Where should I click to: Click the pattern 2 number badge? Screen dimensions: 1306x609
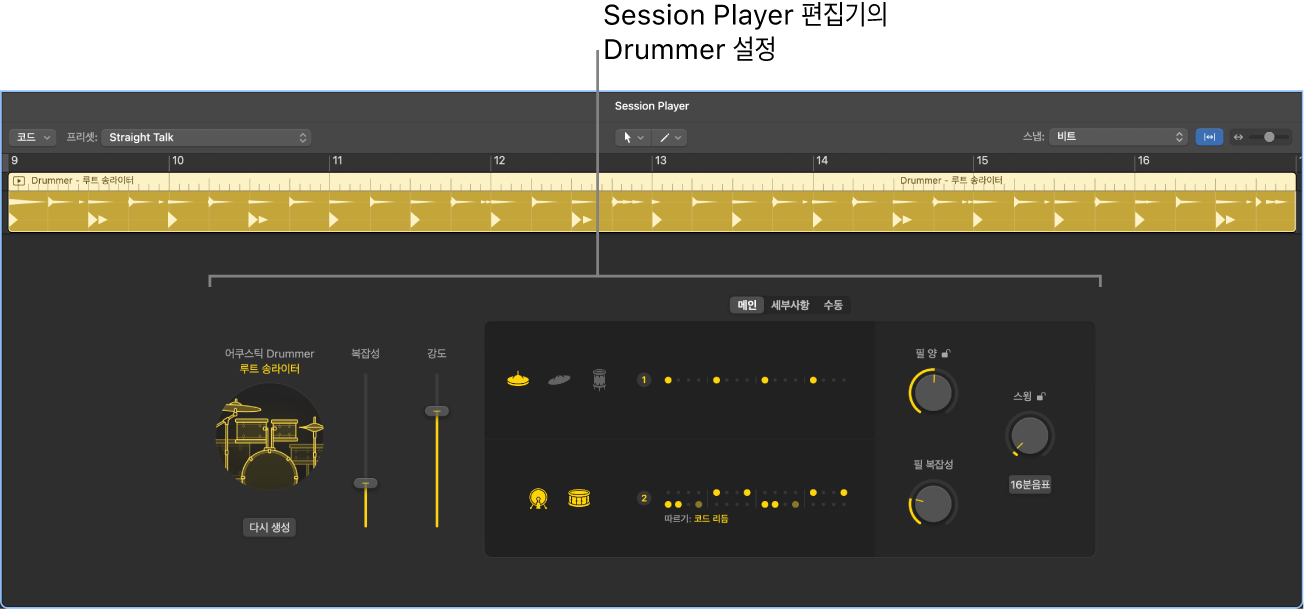pos(644,498)
